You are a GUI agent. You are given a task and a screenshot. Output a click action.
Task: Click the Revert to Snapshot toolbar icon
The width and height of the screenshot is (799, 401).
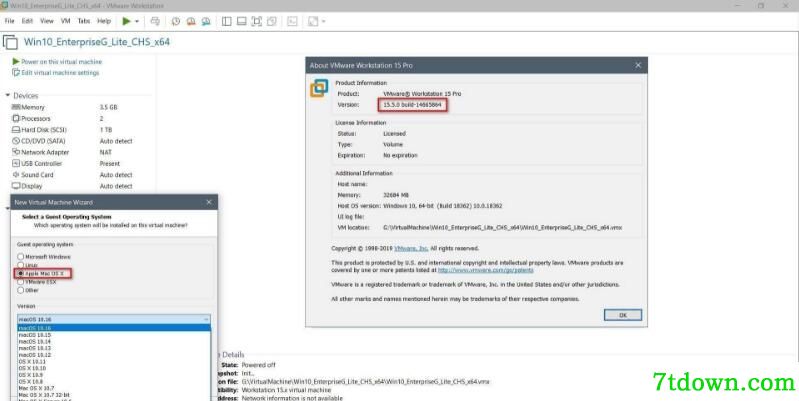pyautogui.click(x=191, y=21)
